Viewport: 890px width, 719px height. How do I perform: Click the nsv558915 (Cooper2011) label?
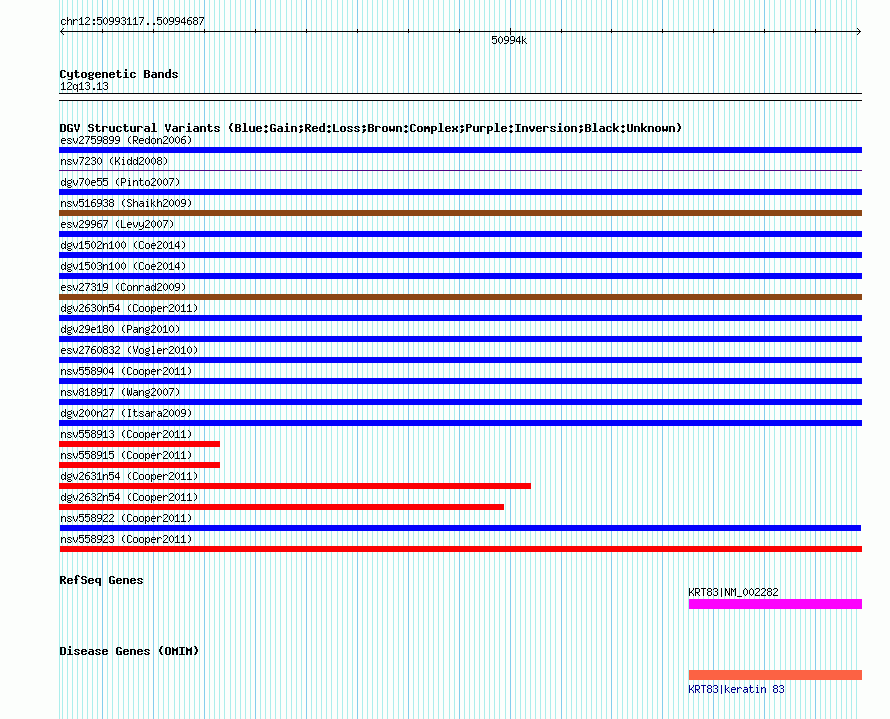coord(126,455)
